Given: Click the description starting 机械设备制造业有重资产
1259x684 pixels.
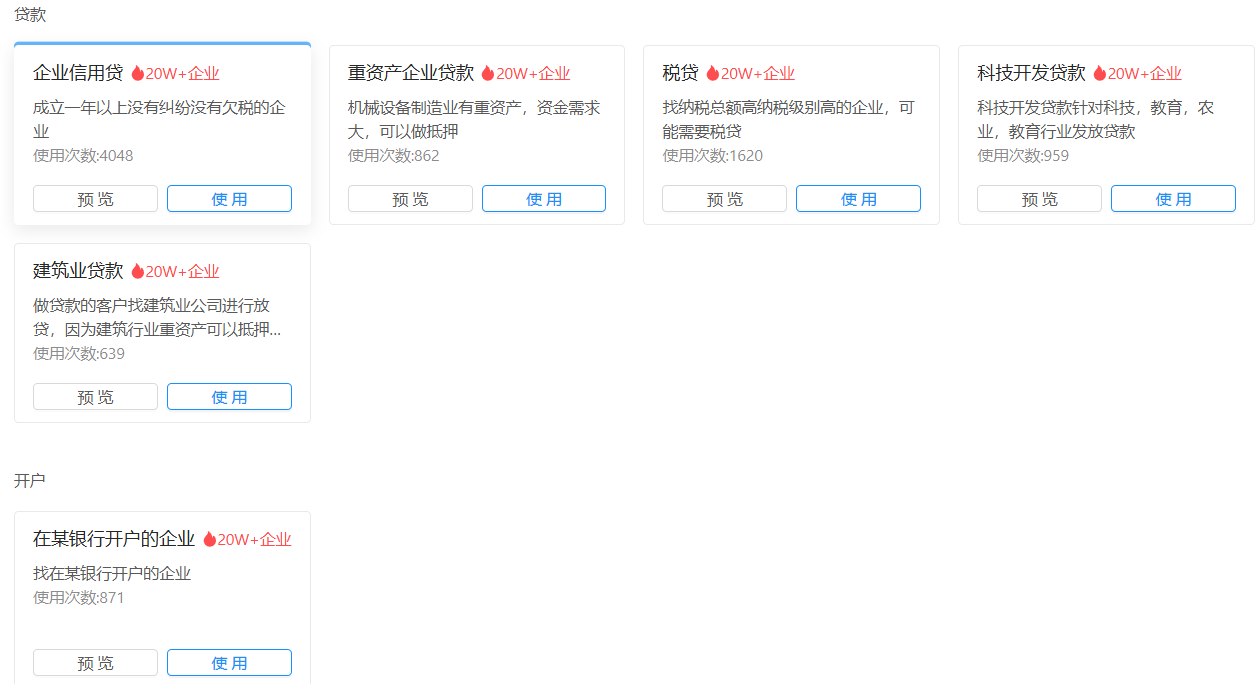Looking at the screenshot, I should tap(475, 119).
